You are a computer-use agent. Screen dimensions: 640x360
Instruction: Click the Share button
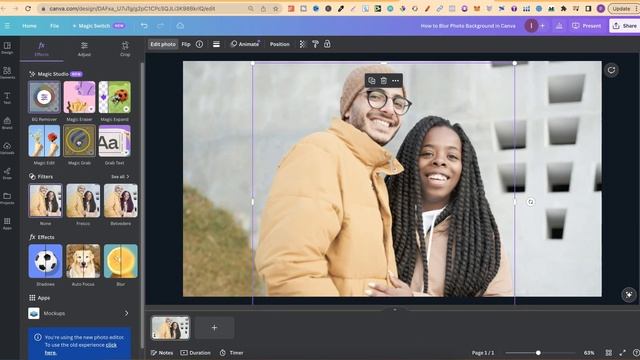click(x=625, y=26)
